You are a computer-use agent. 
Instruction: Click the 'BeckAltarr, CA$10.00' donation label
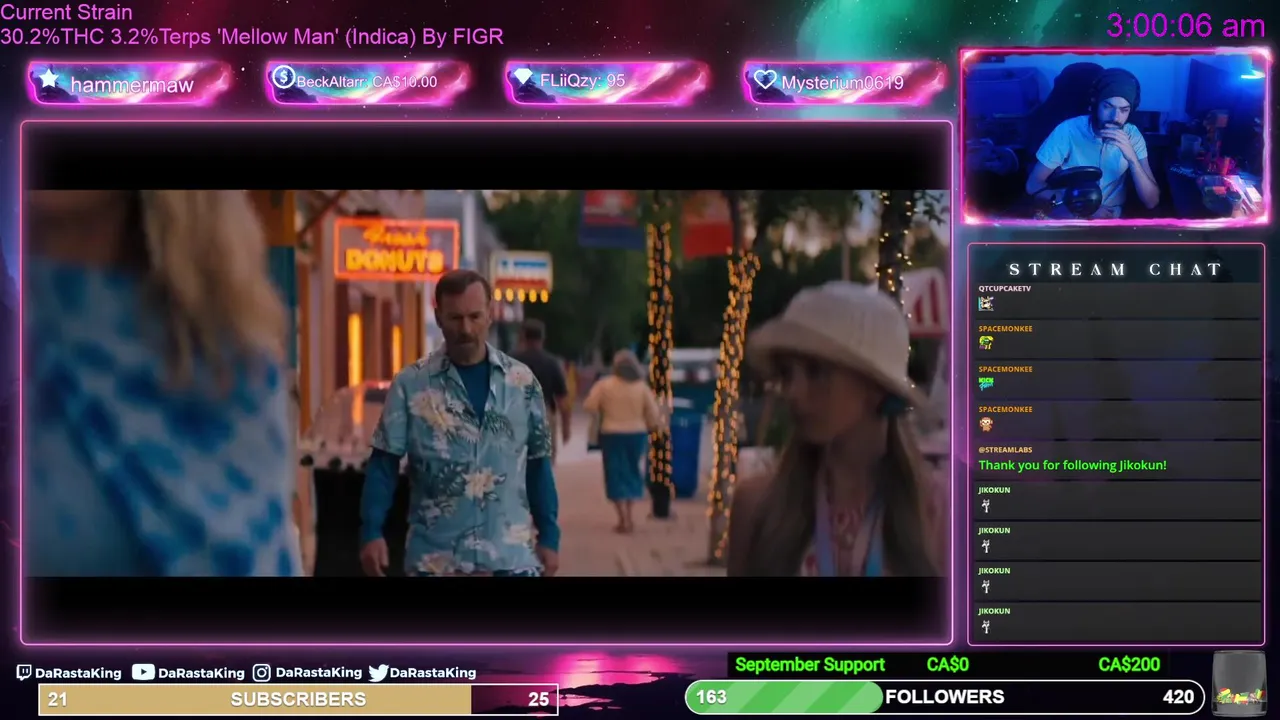pyautogui.click(x=367, y=82)
